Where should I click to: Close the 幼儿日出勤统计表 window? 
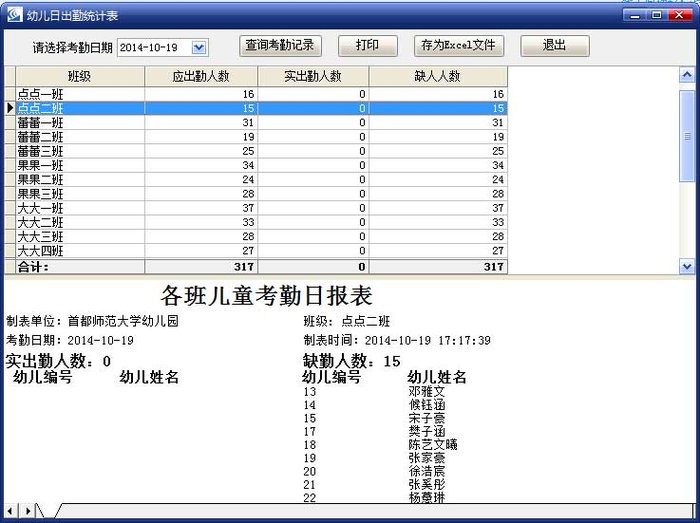tap(680, 15)
